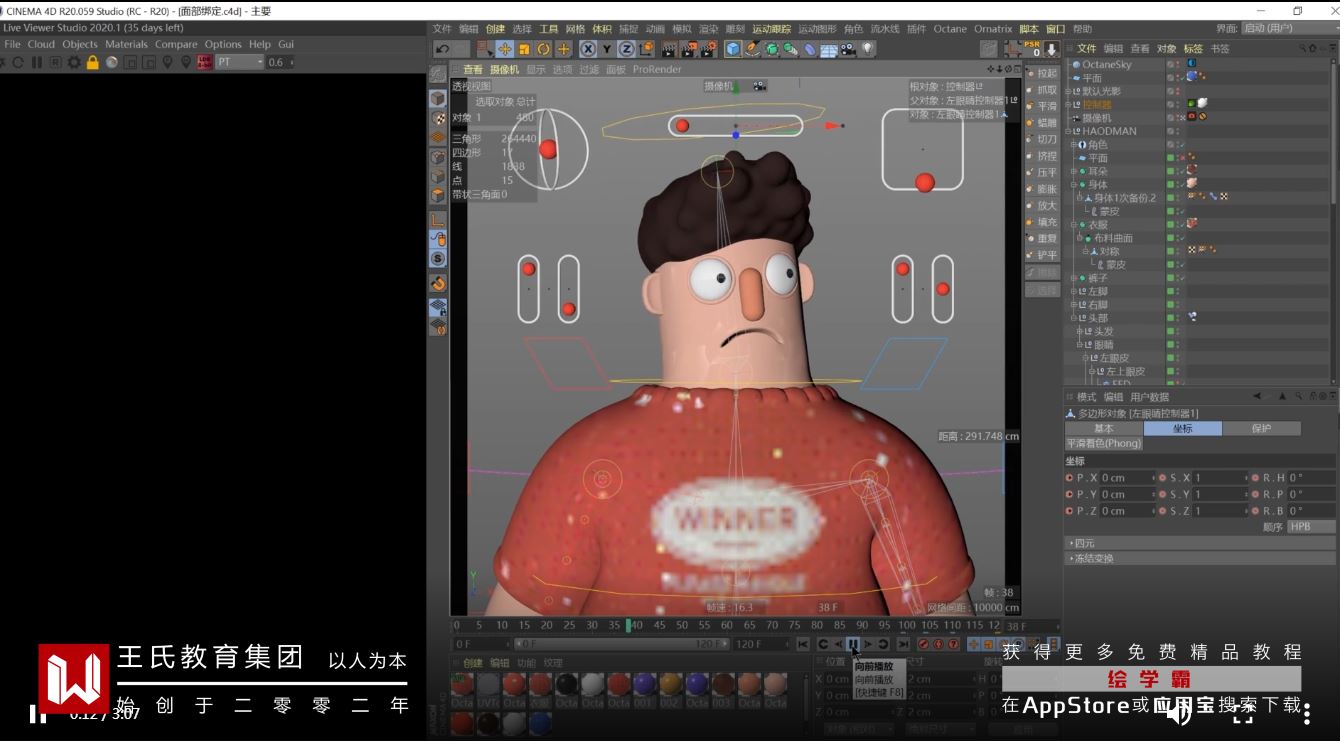
Task: Click the Pause render icon in Live Viewer
Action: [x=37, y=62]
